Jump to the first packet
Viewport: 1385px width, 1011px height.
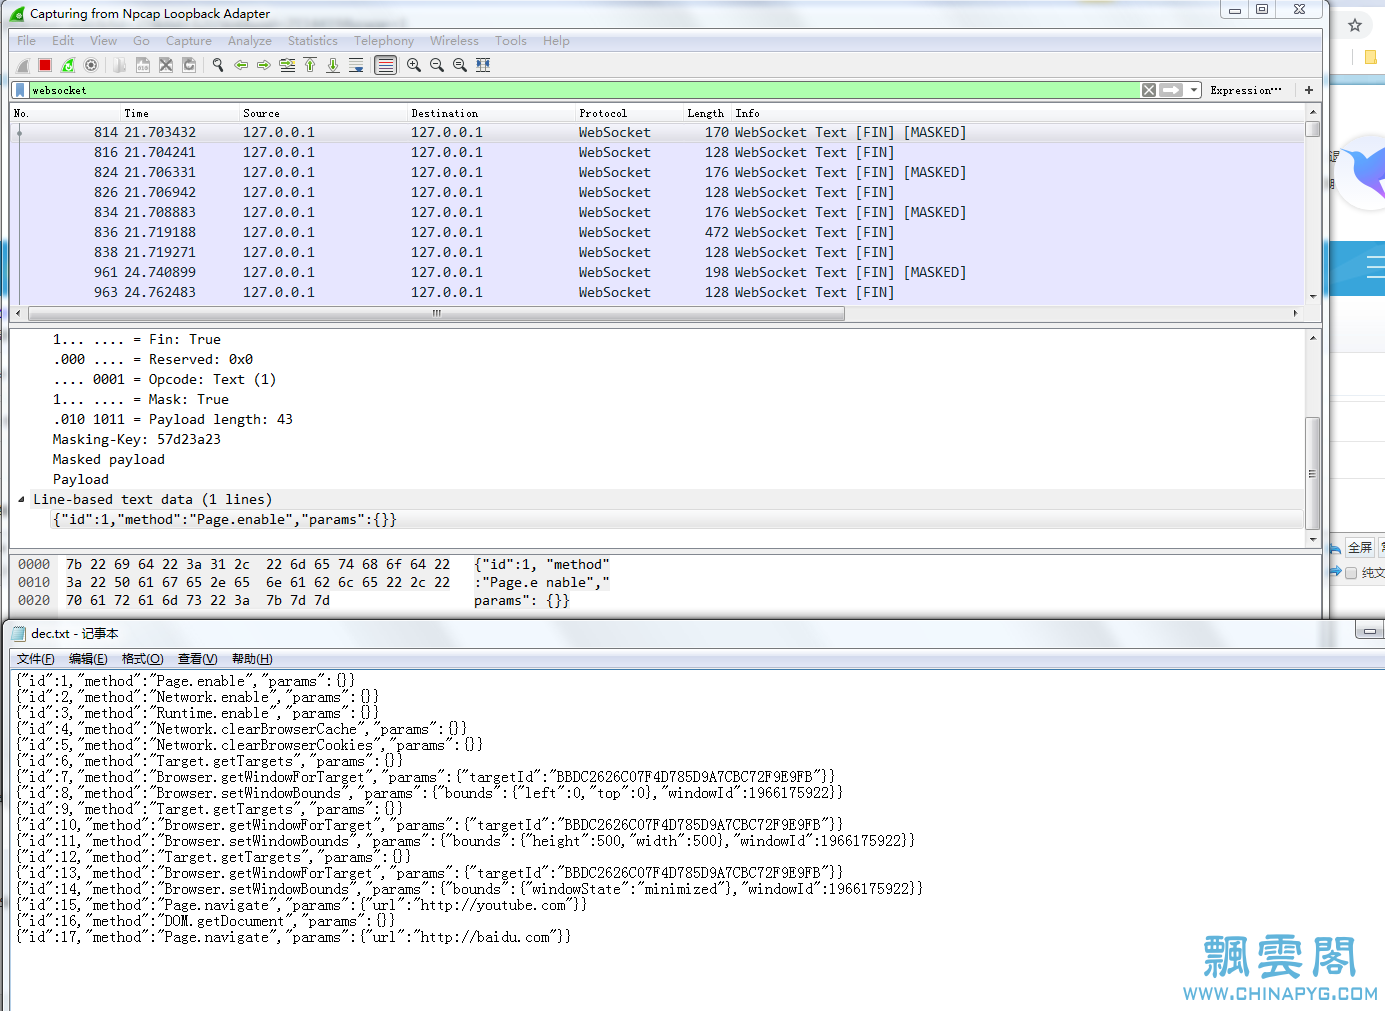click(x=310, y=65)
